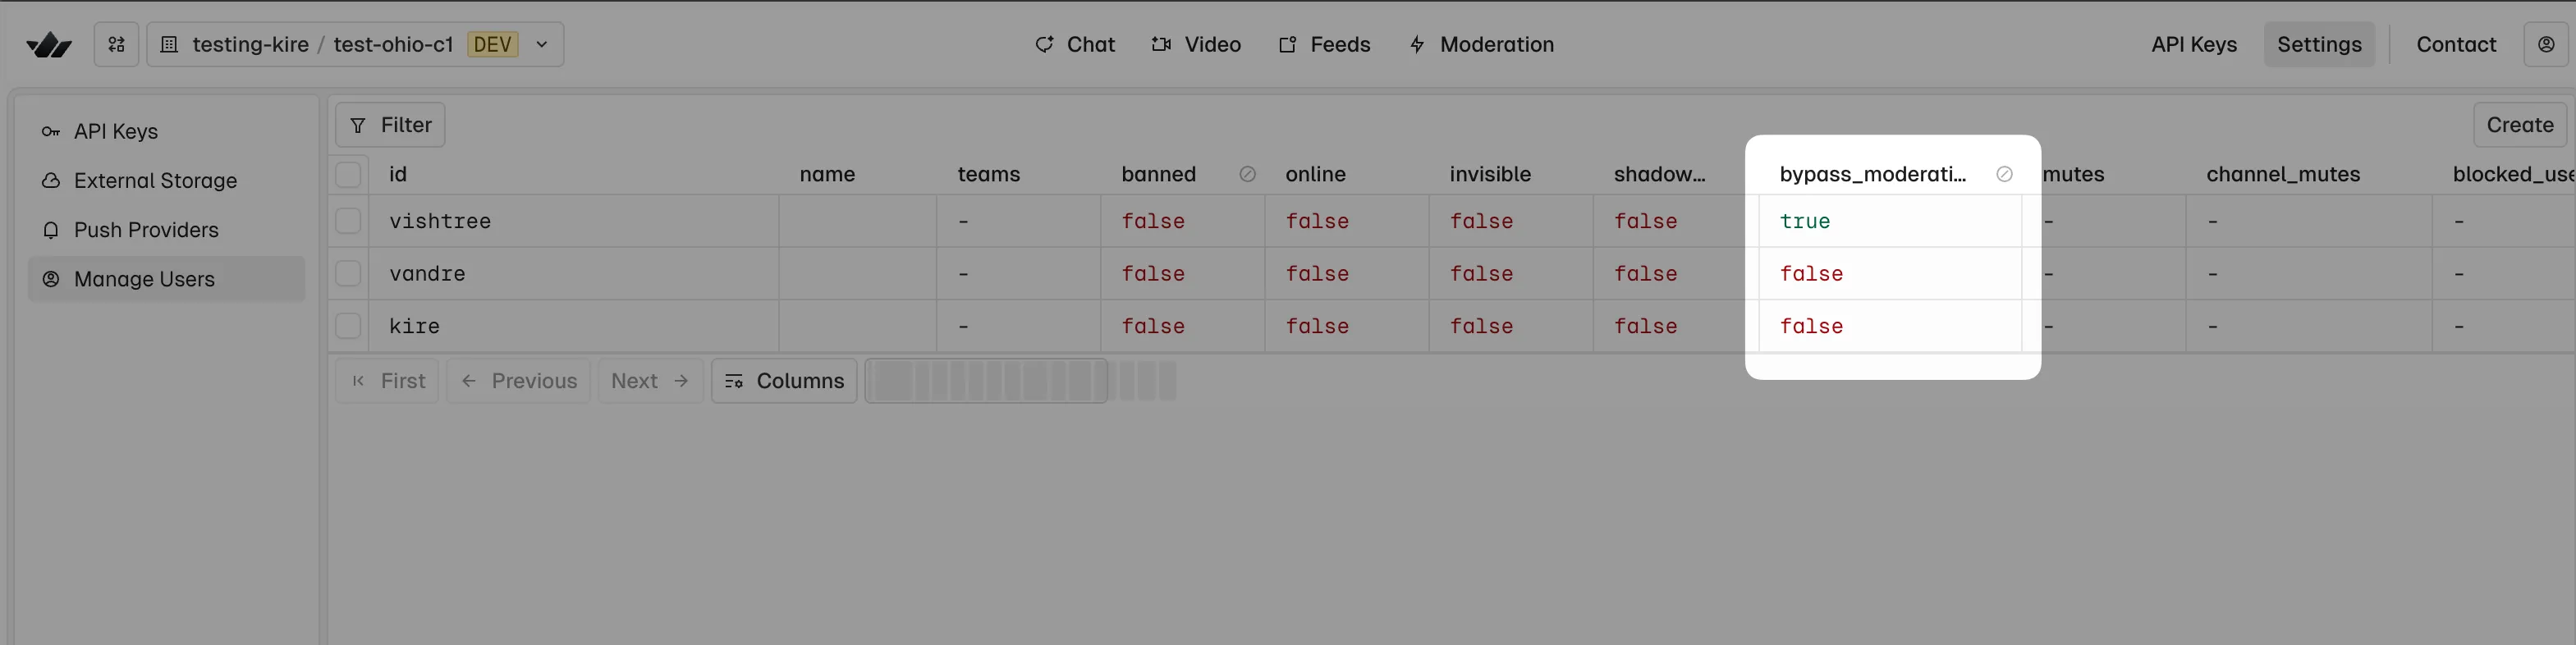Image resolution: width=2576 pixels, height=645 pixels.
Task: Open Push Providers from the sidebar
Action: coord(146,229)
